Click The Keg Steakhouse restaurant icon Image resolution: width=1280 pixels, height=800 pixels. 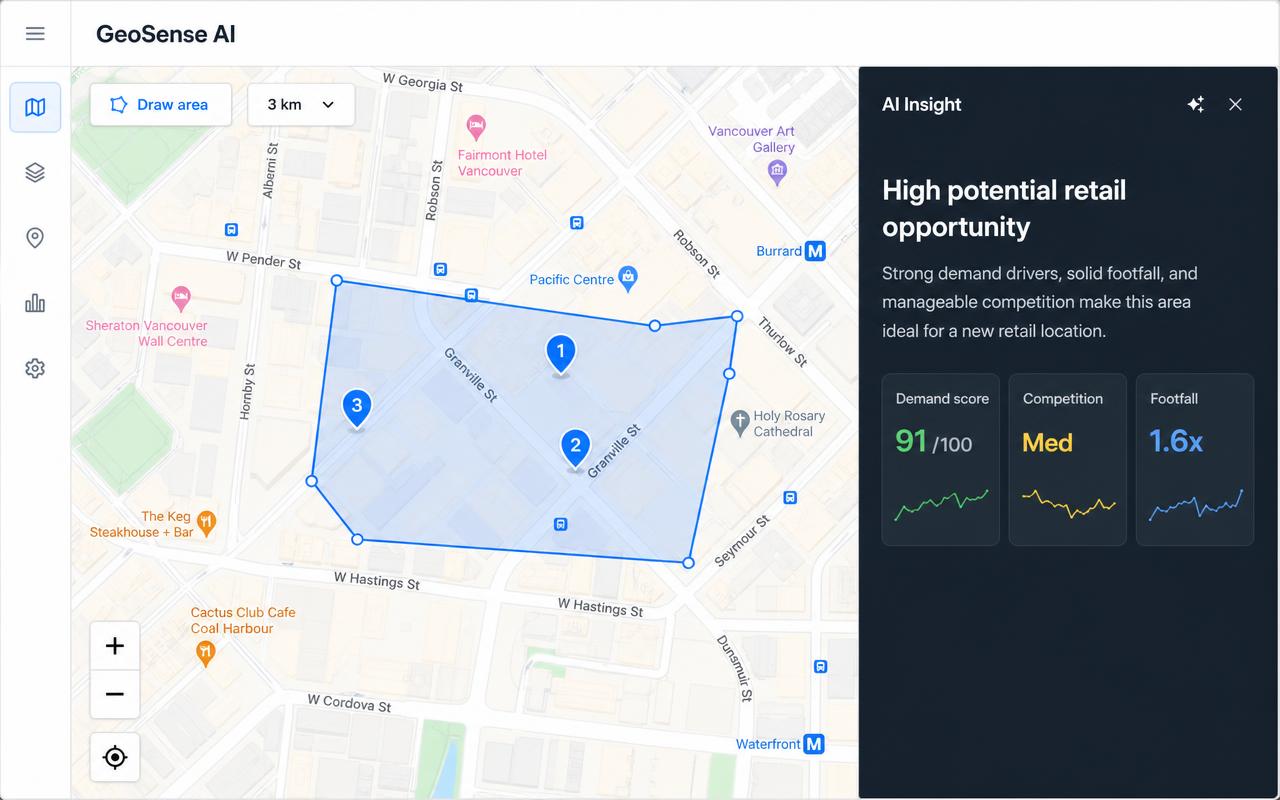[206, 522]
